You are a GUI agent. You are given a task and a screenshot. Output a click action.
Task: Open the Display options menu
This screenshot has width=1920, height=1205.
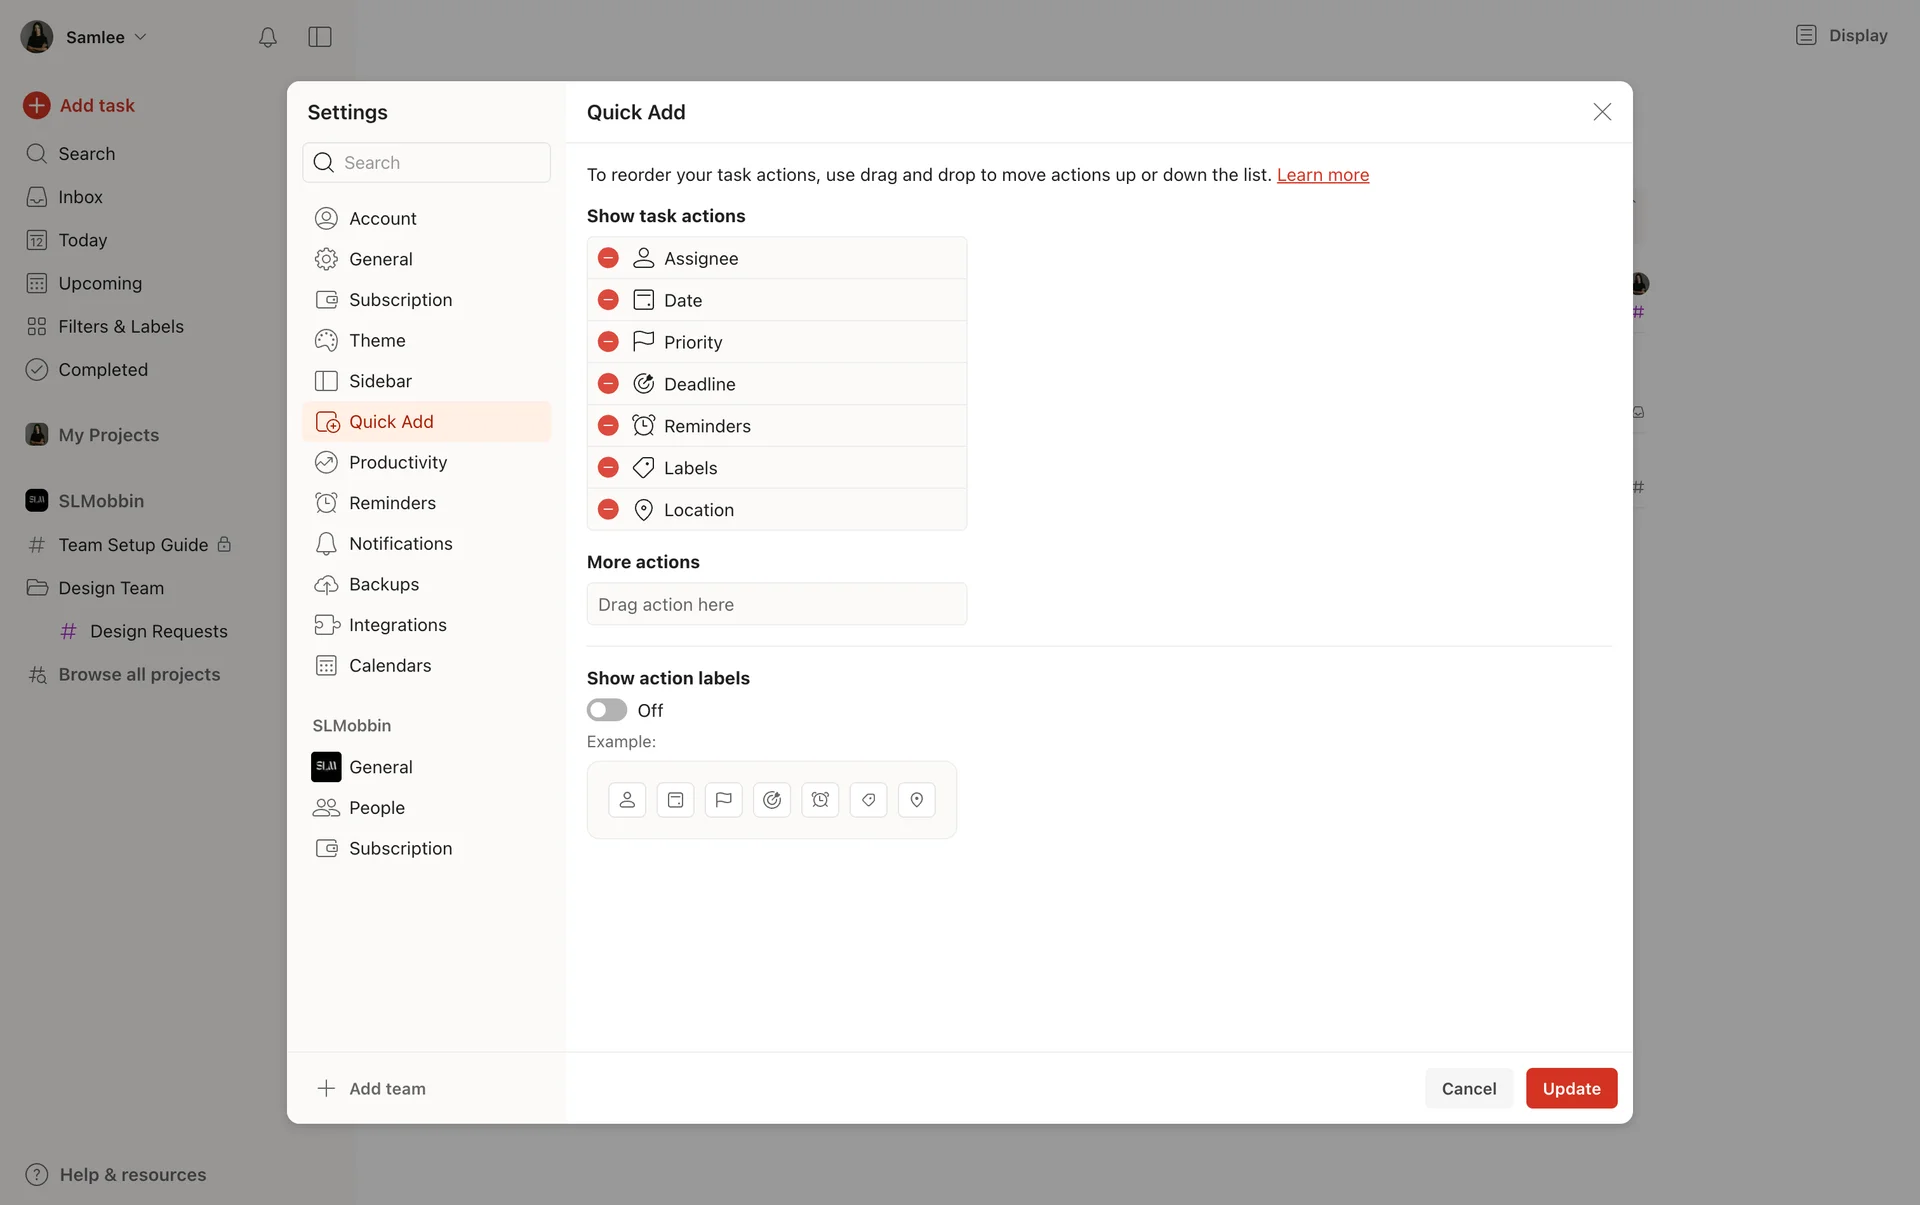[1841, 36]
